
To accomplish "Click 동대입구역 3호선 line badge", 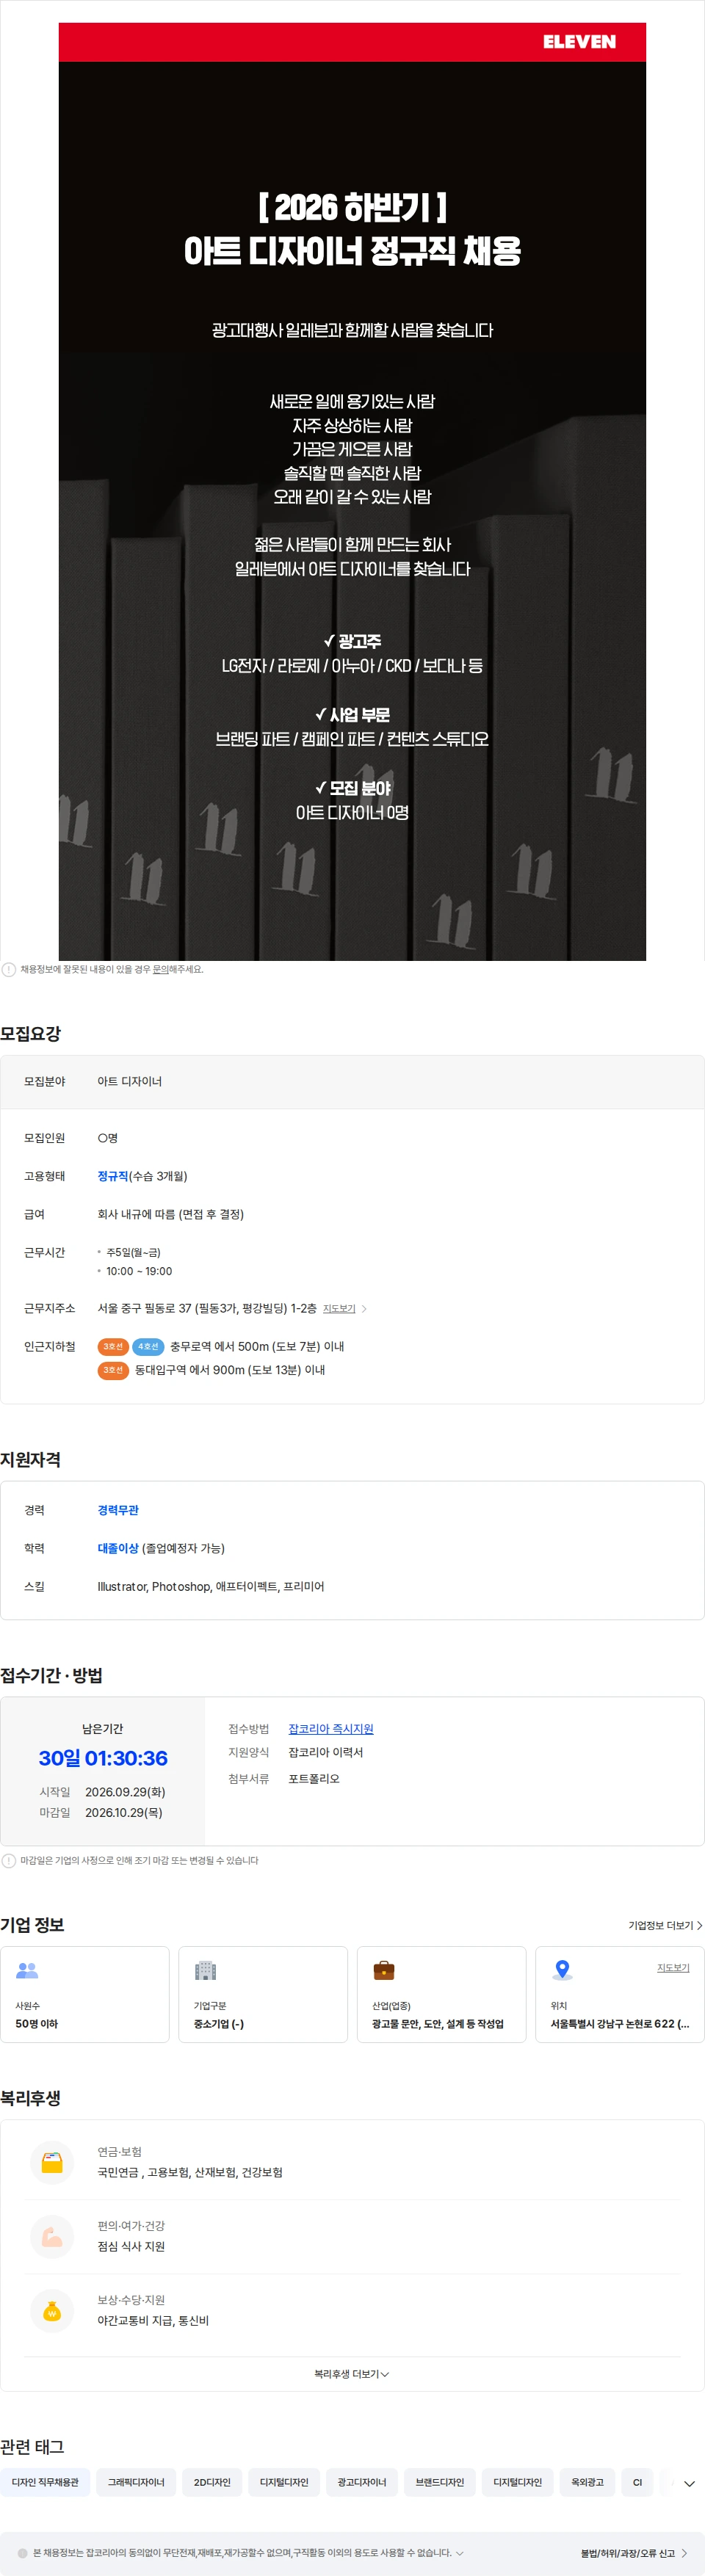I will pyautogui.click(x=113, y=1370).
